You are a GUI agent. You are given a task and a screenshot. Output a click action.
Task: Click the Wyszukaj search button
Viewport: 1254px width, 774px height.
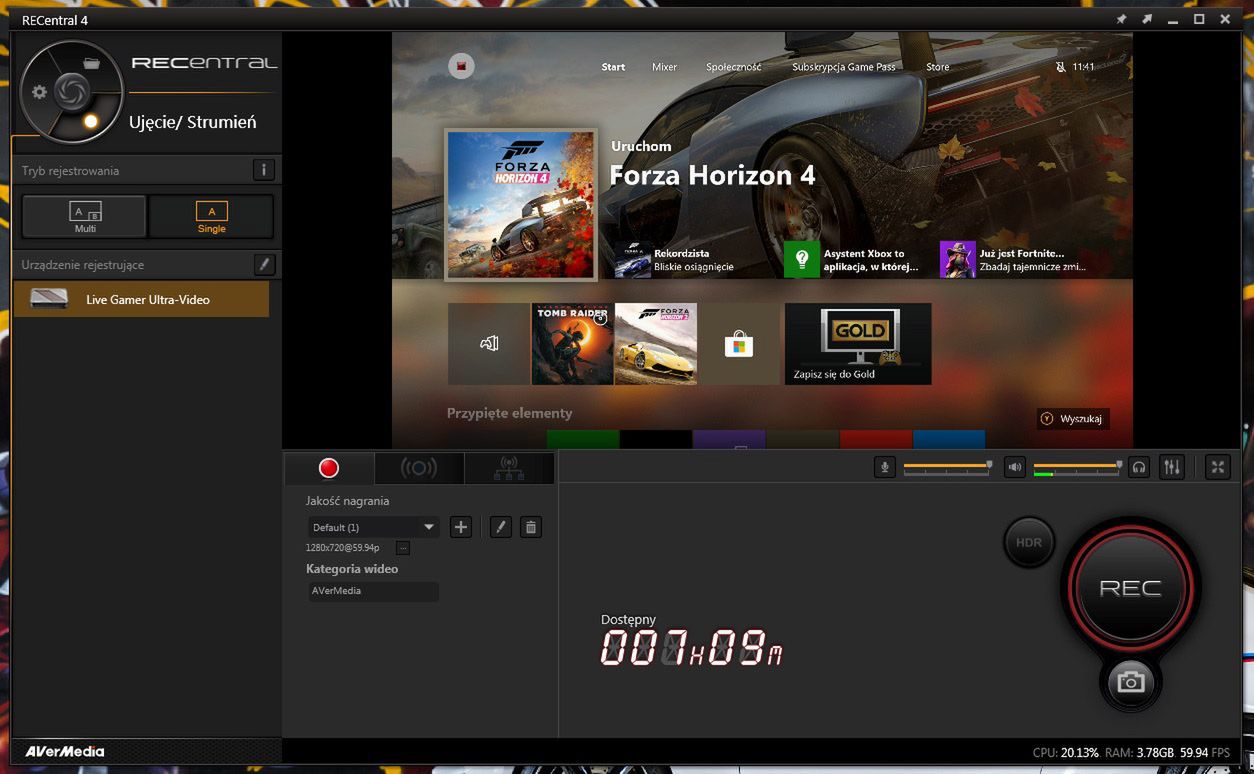1073,419
